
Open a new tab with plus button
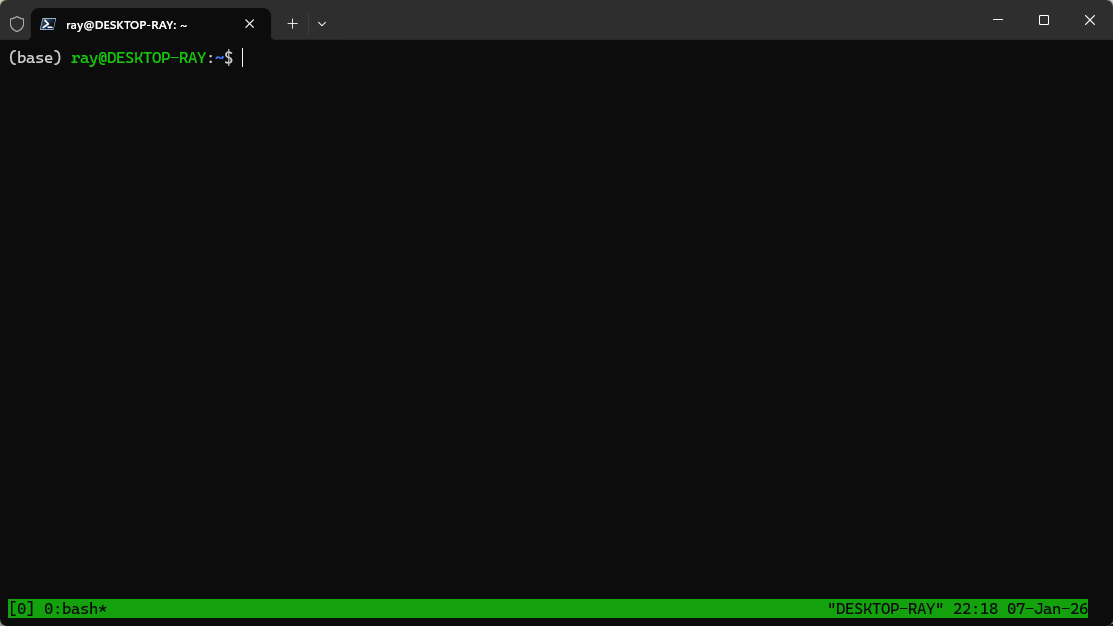pos(292,23)
